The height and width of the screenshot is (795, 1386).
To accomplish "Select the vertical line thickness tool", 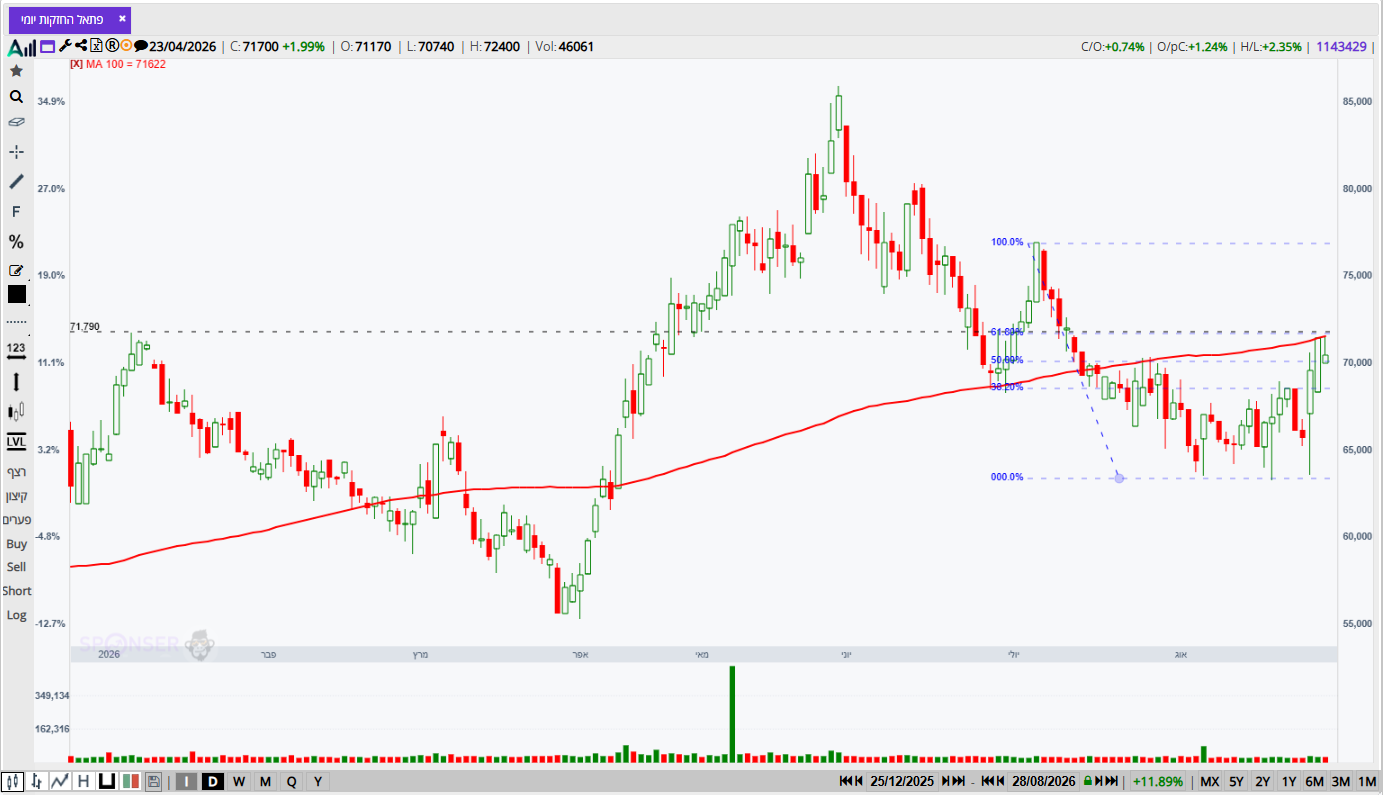I will coord(16,381).
